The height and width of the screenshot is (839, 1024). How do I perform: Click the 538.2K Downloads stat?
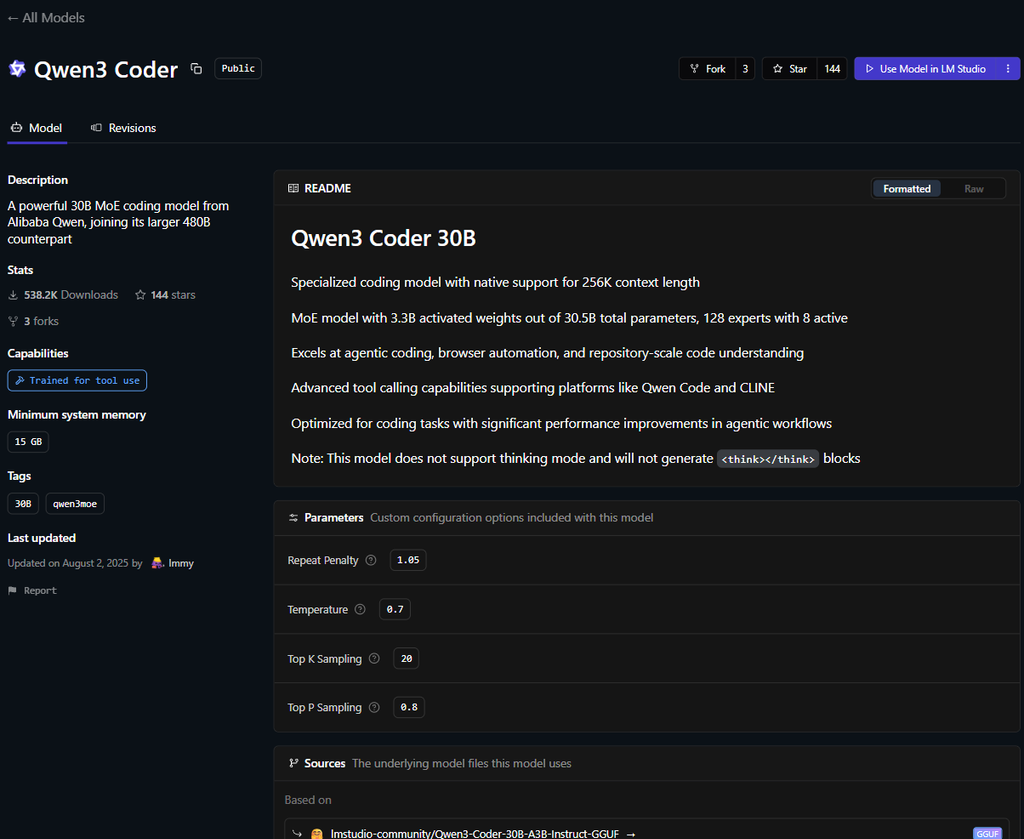point(71,295)
